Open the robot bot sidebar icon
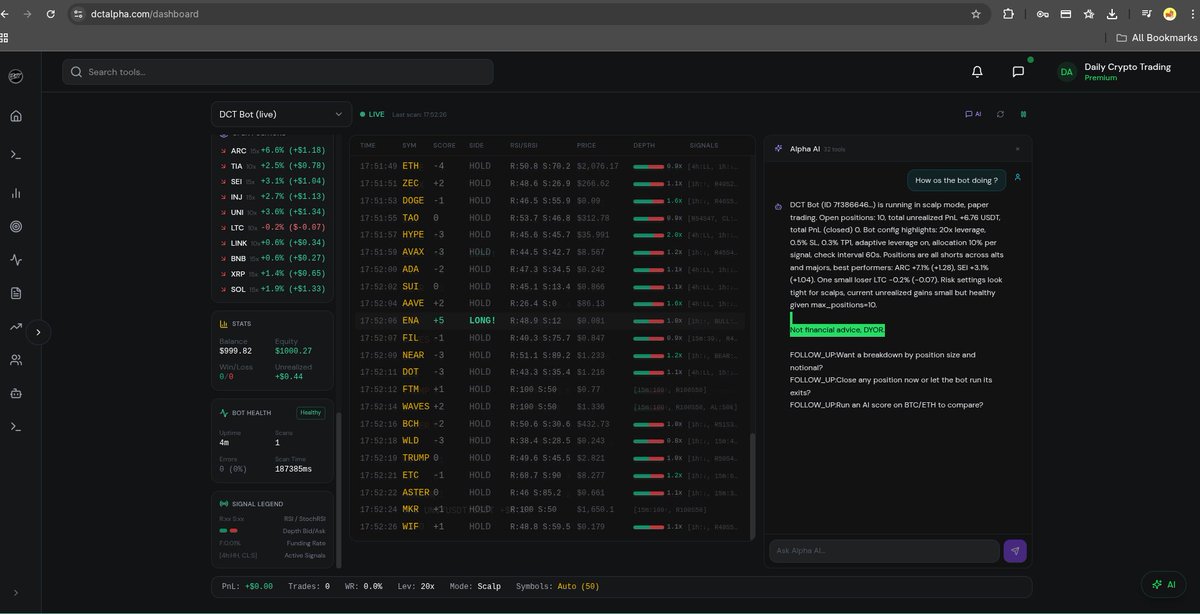 click(x=15, y=393)
